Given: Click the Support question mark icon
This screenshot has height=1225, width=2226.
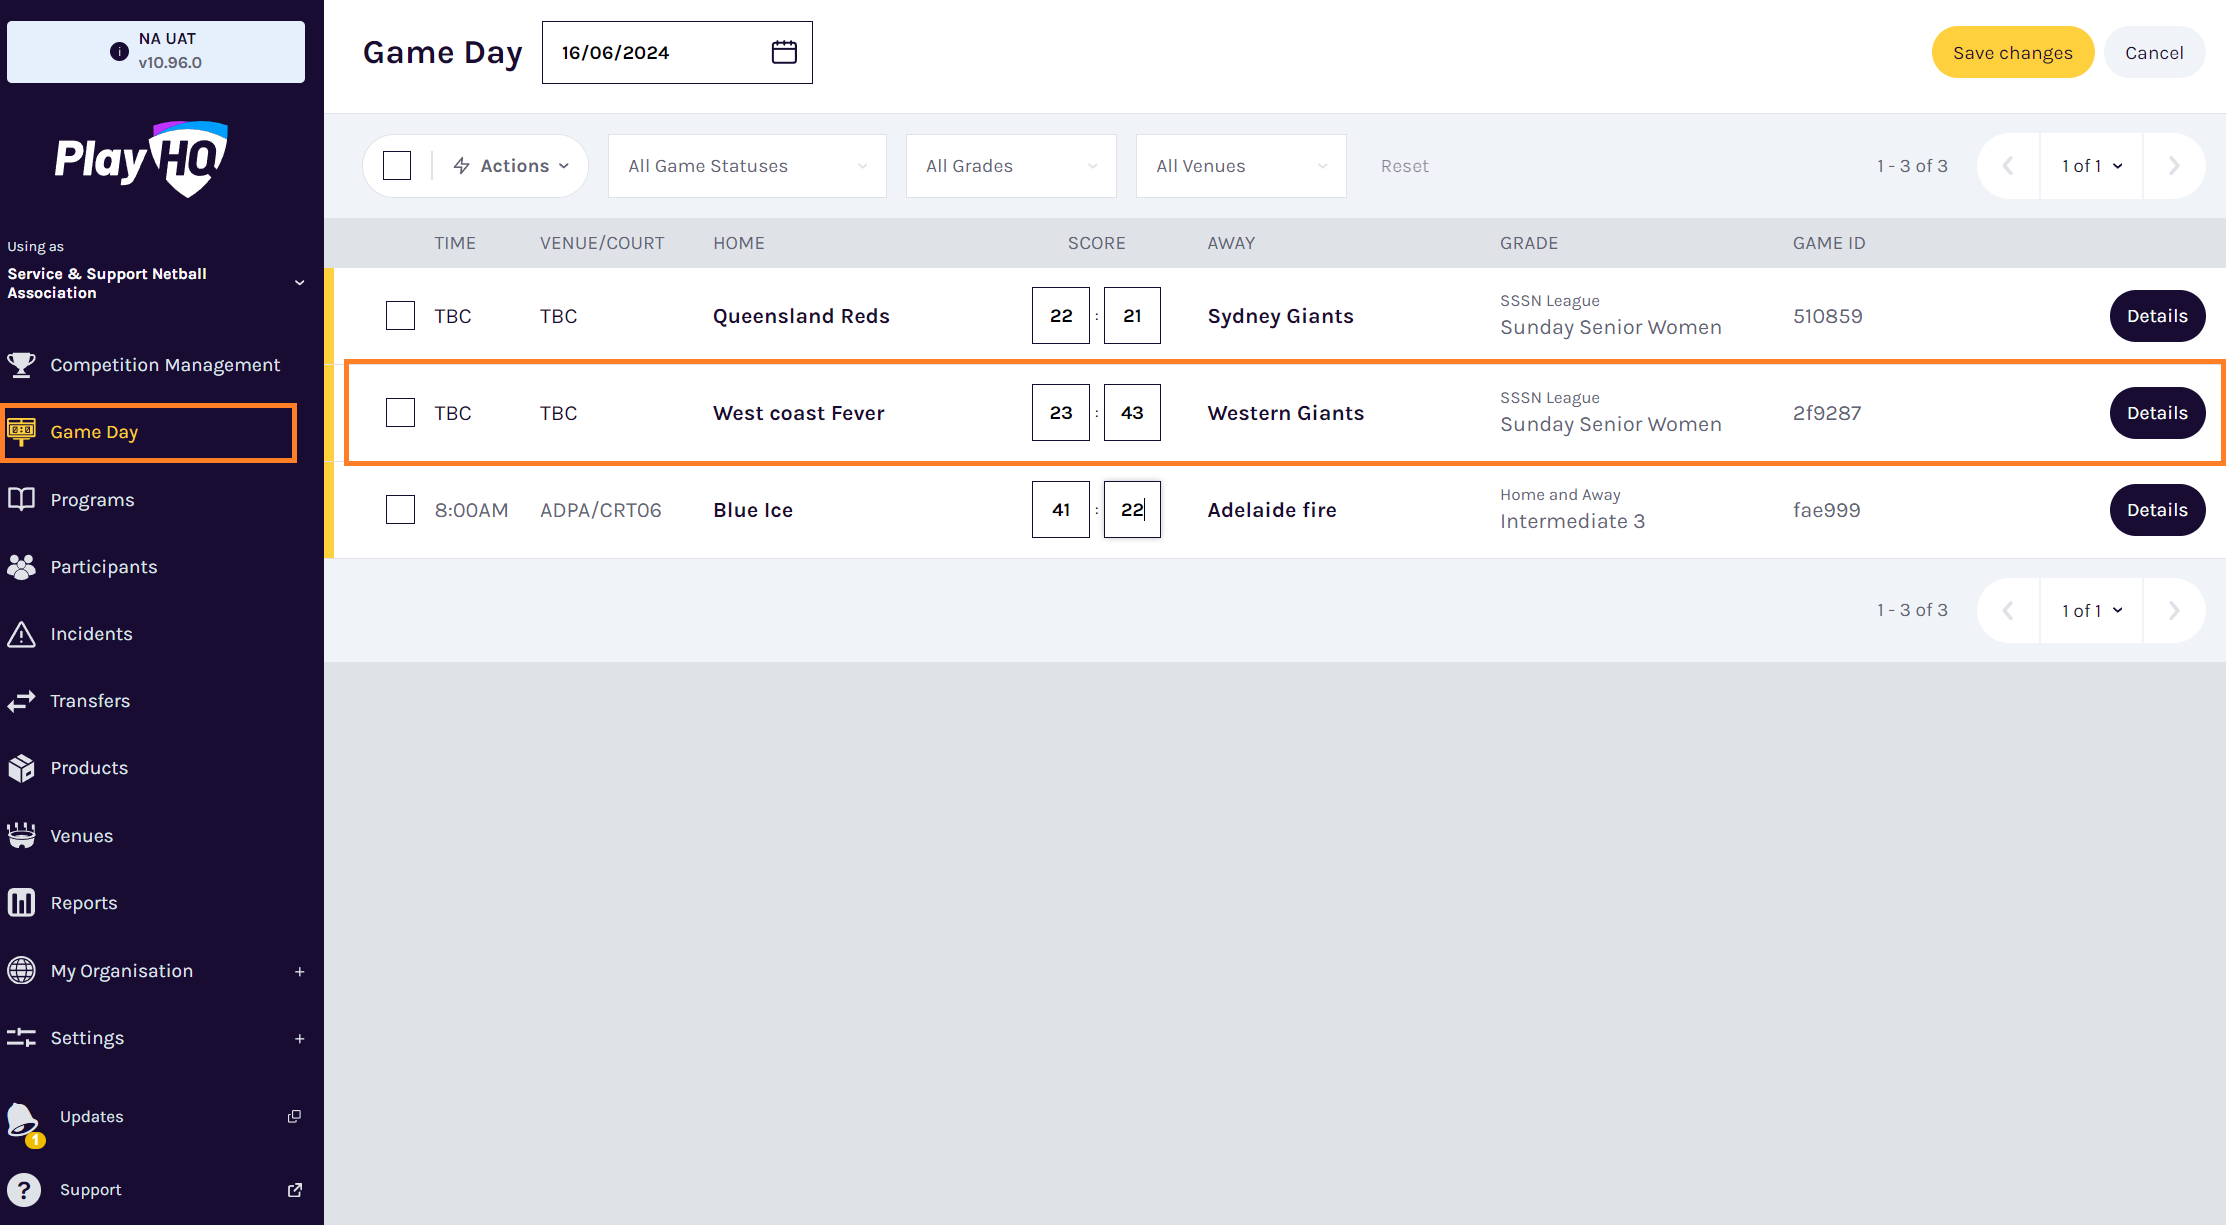Looking at the screenshot, I should 24,1190.
